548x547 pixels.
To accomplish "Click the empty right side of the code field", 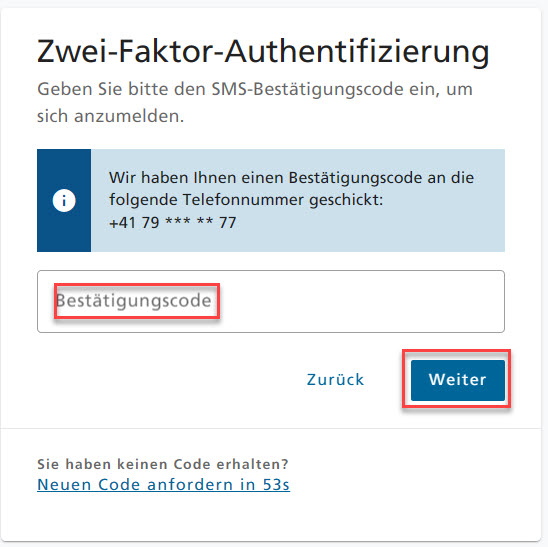I will [x=362, y=301].
